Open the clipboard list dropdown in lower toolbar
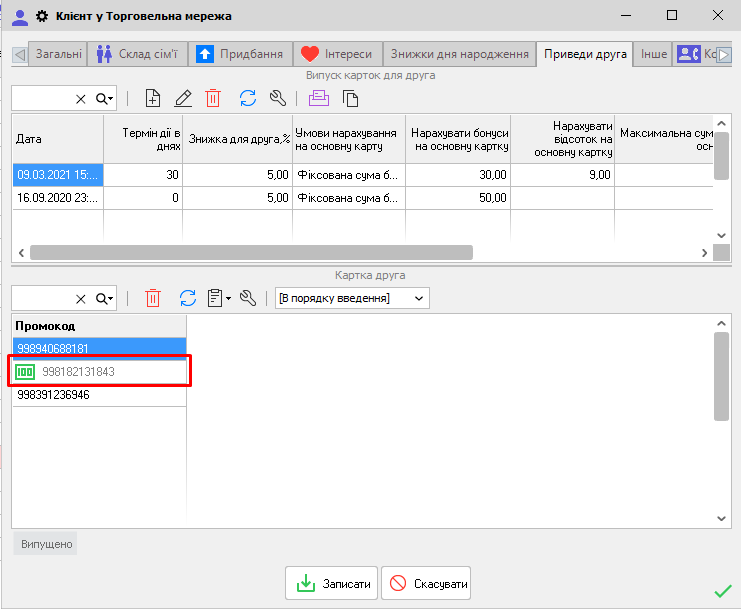 click(x=219, y=298)
